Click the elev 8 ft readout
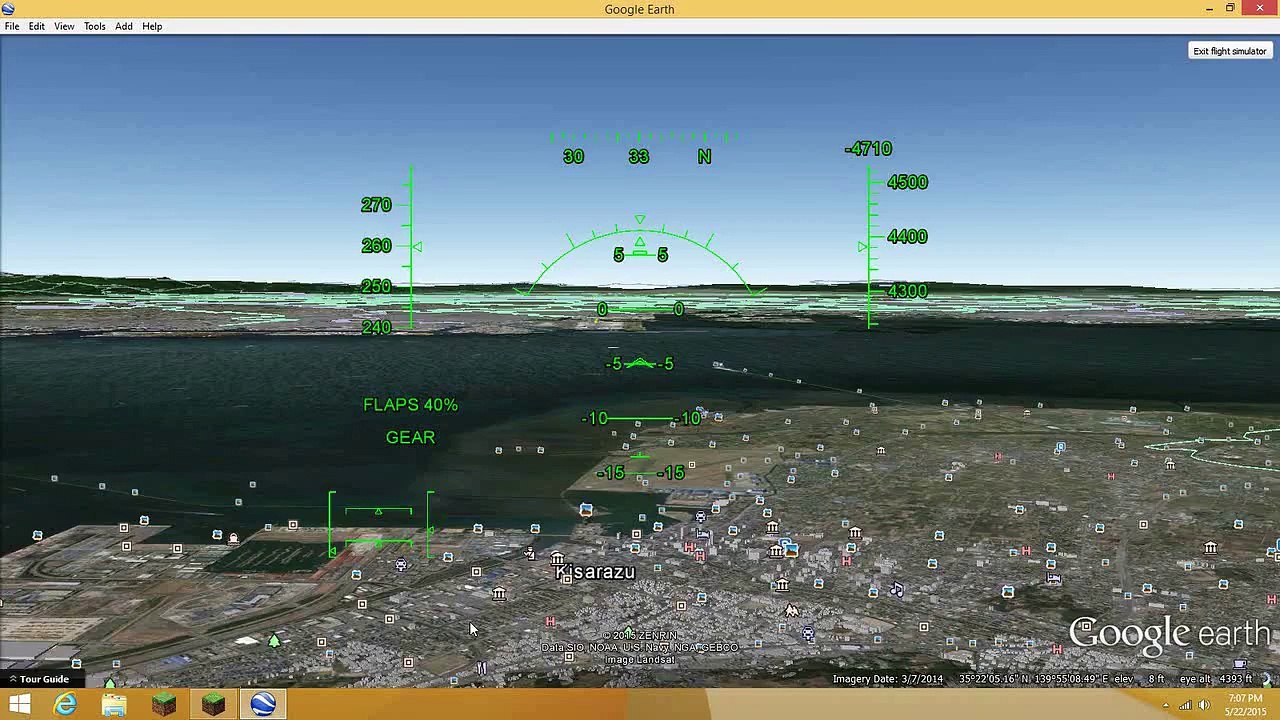Image resolution: width=1280 pixels, height=720 pixels. coord(1139,679)
